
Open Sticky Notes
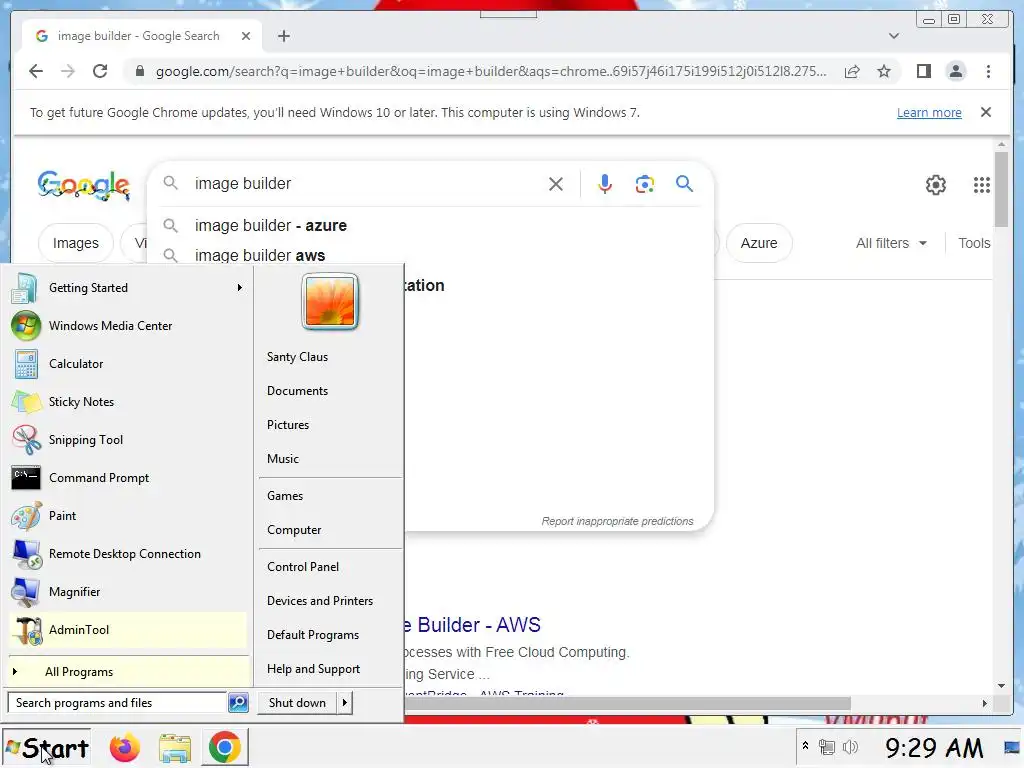point(127,402)
